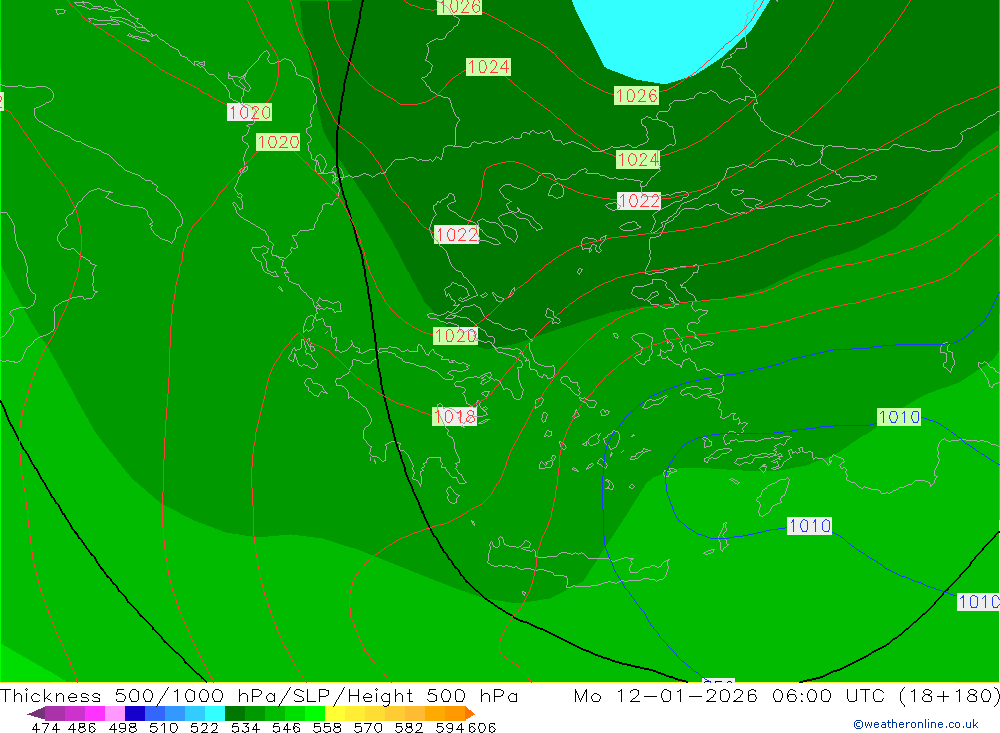The width and height of the screenshot is (1000, 733).
Task: Click the blue 1010 label on white background
Action: [x=809, y=526]
